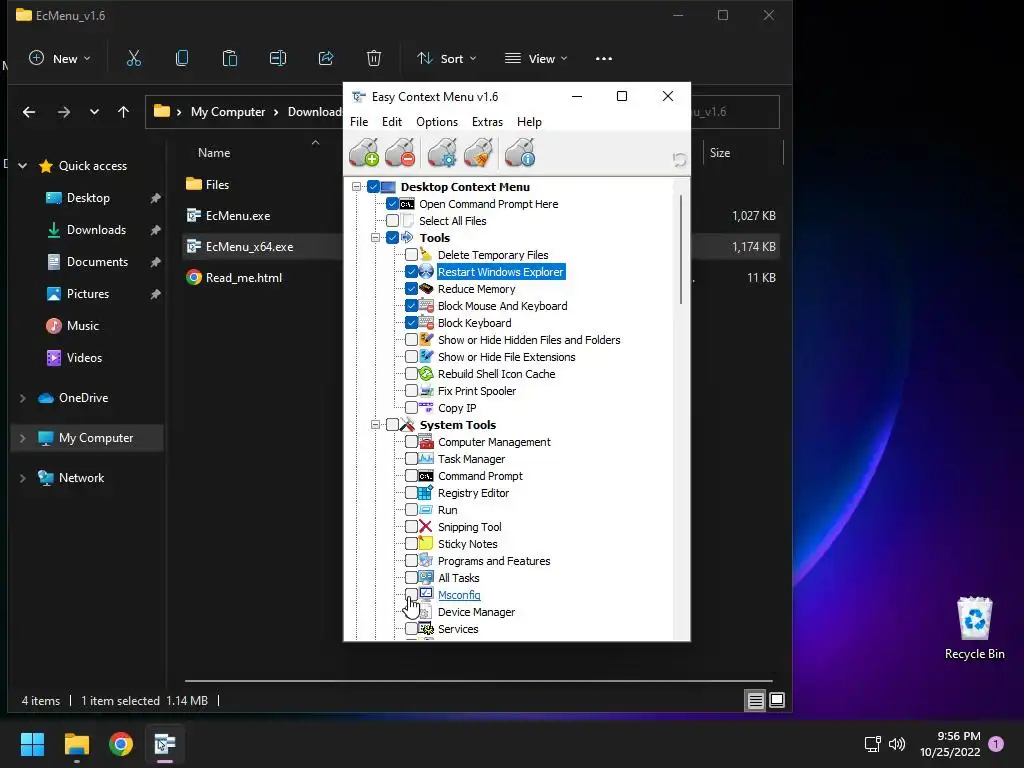Viewport: 1024px width, 768px height.
Task: Click the undo arrow icon in Easy Context Menu toolbar
Action: coord(679,159)
